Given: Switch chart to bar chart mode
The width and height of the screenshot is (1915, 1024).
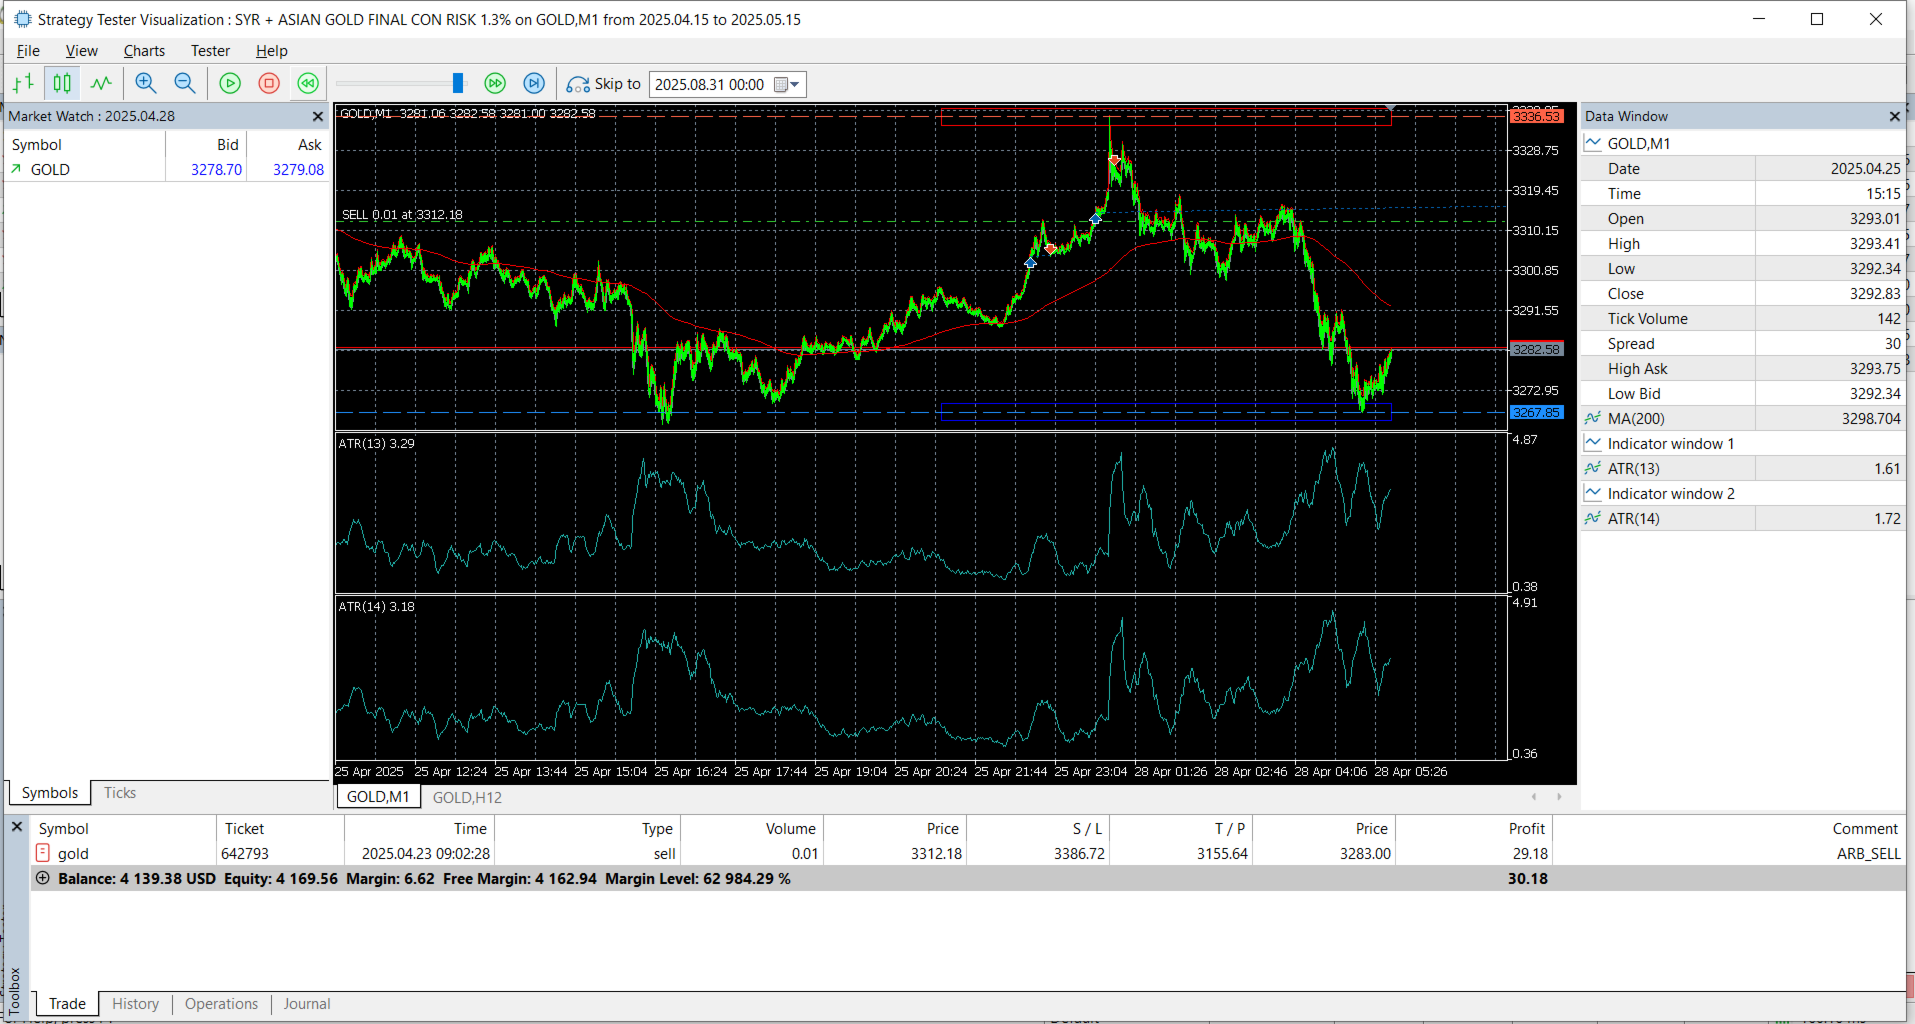Looking at the screenshot, I should point(24,84).
